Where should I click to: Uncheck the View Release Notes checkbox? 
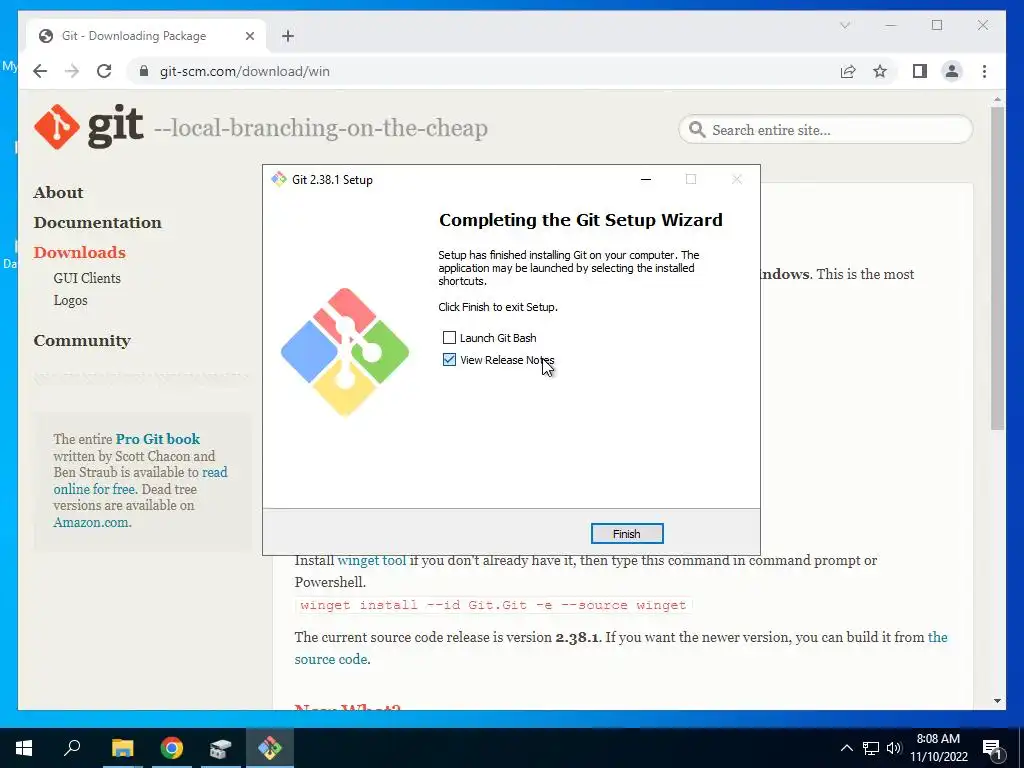pos(449,360)
